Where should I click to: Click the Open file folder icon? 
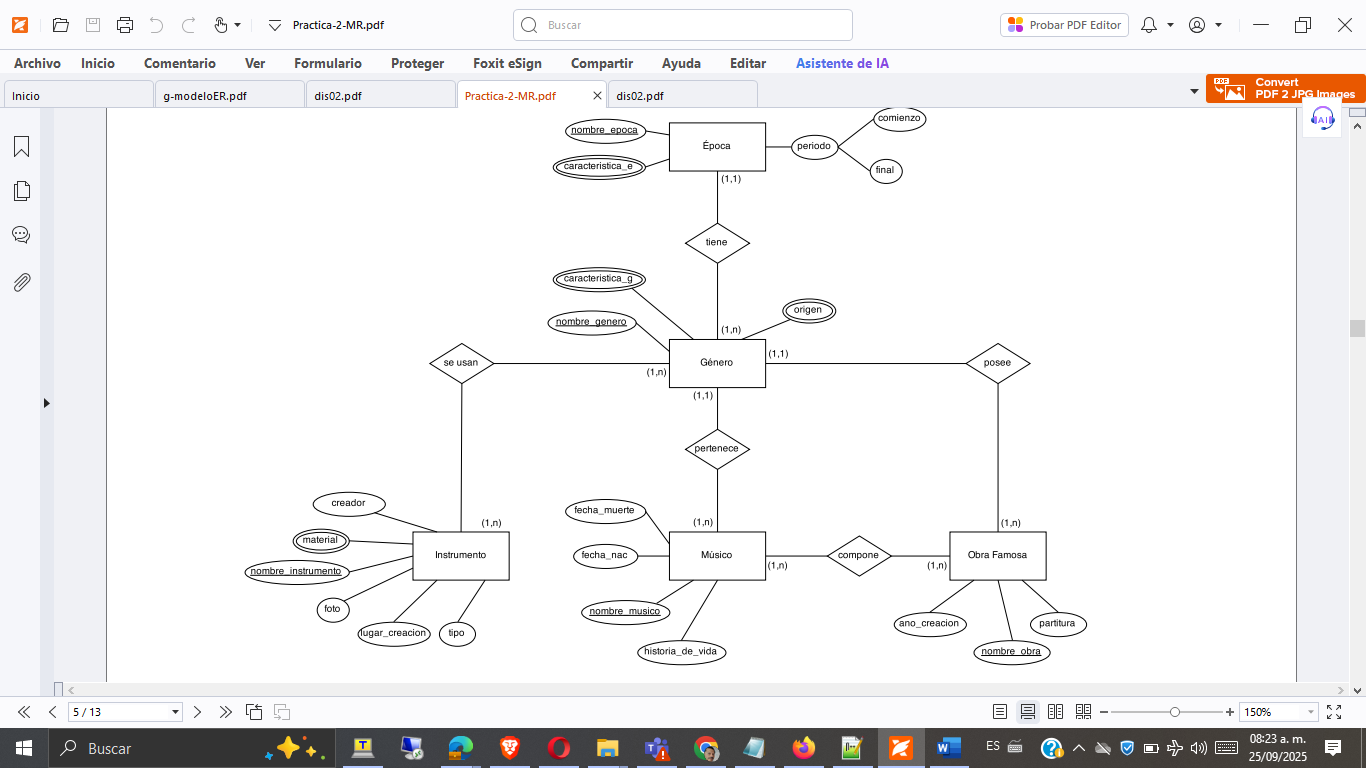click(x=60, y=25)
